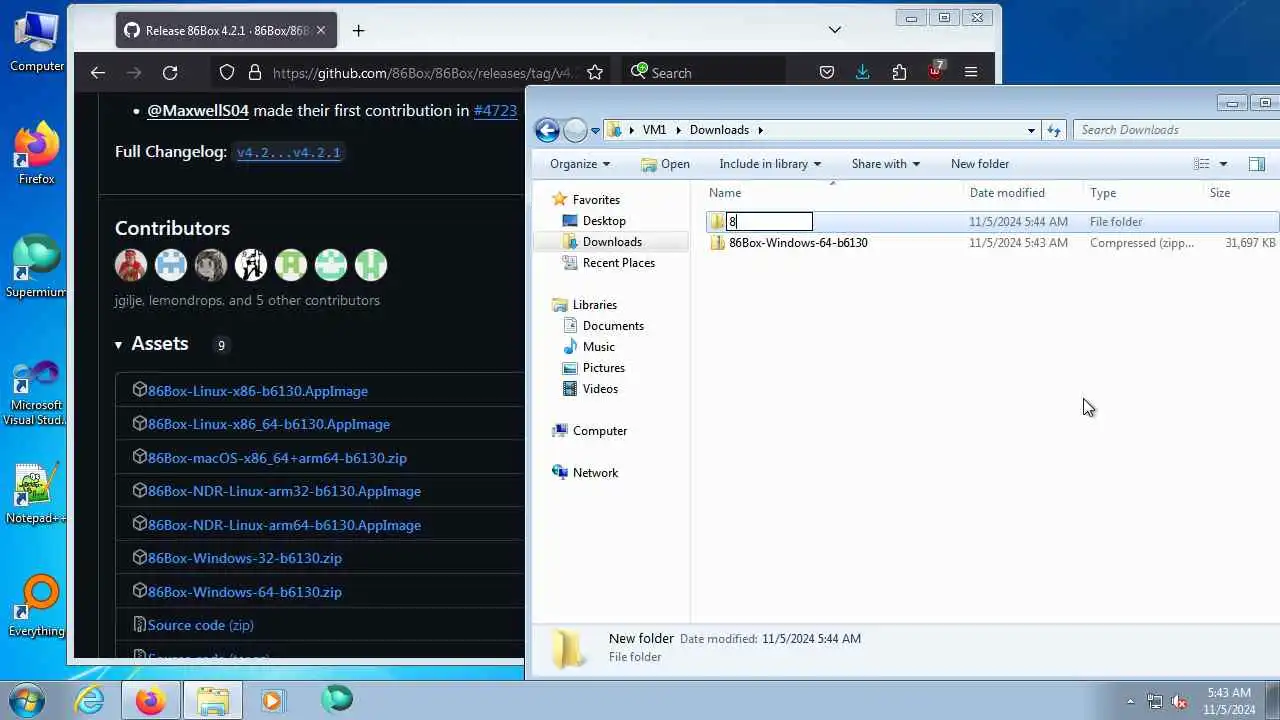Screen dimensions: 1280x720
Task: Click Explorer Back navigation button
Action: [547, 130]
